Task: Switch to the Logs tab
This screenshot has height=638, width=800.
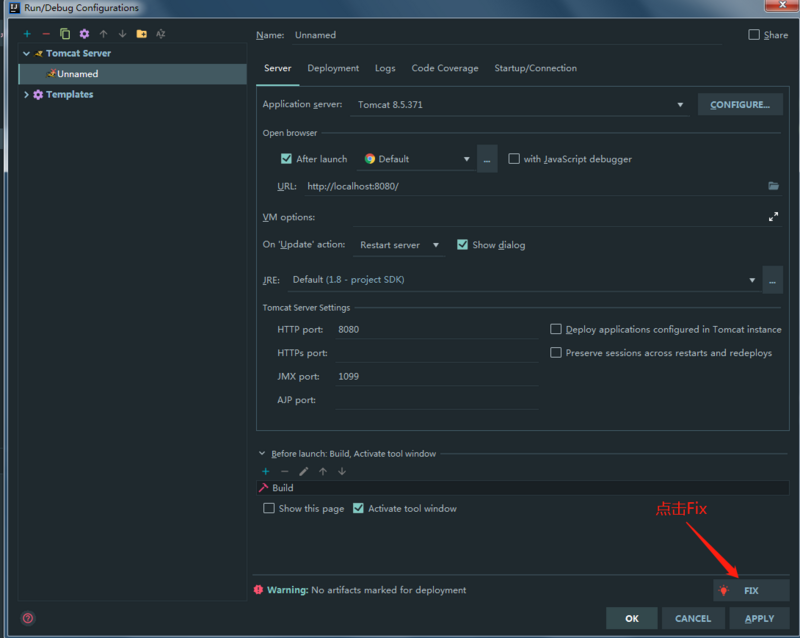Action: point(385,68)
